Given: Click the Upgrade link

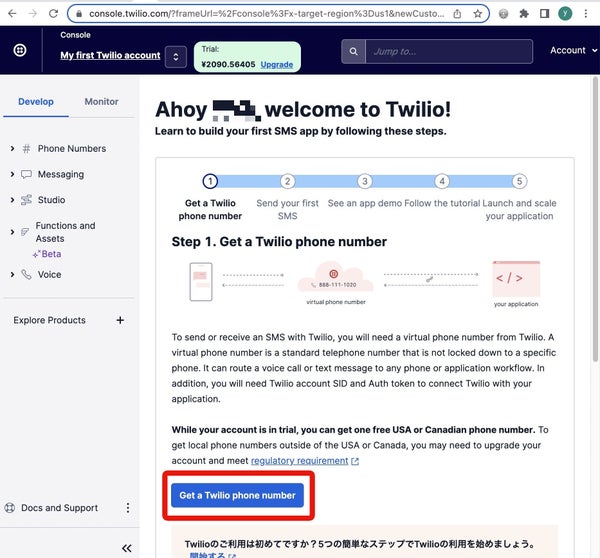Looking at the screenshot, I should click(277, 64).
